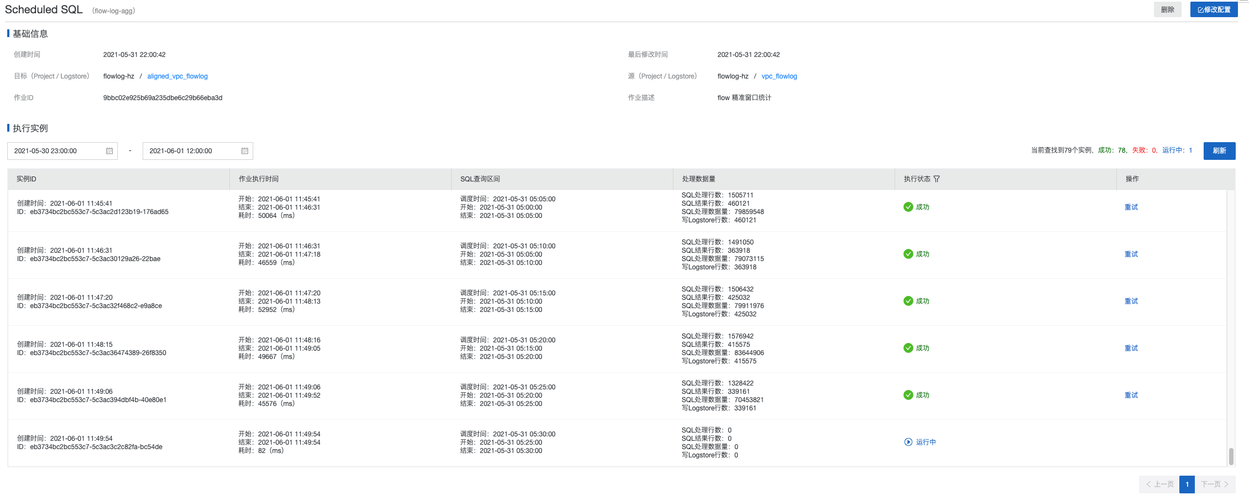Click the 运行中 status text
The height and width of the screenshot is (500, 1249).
tap(926, 442)
